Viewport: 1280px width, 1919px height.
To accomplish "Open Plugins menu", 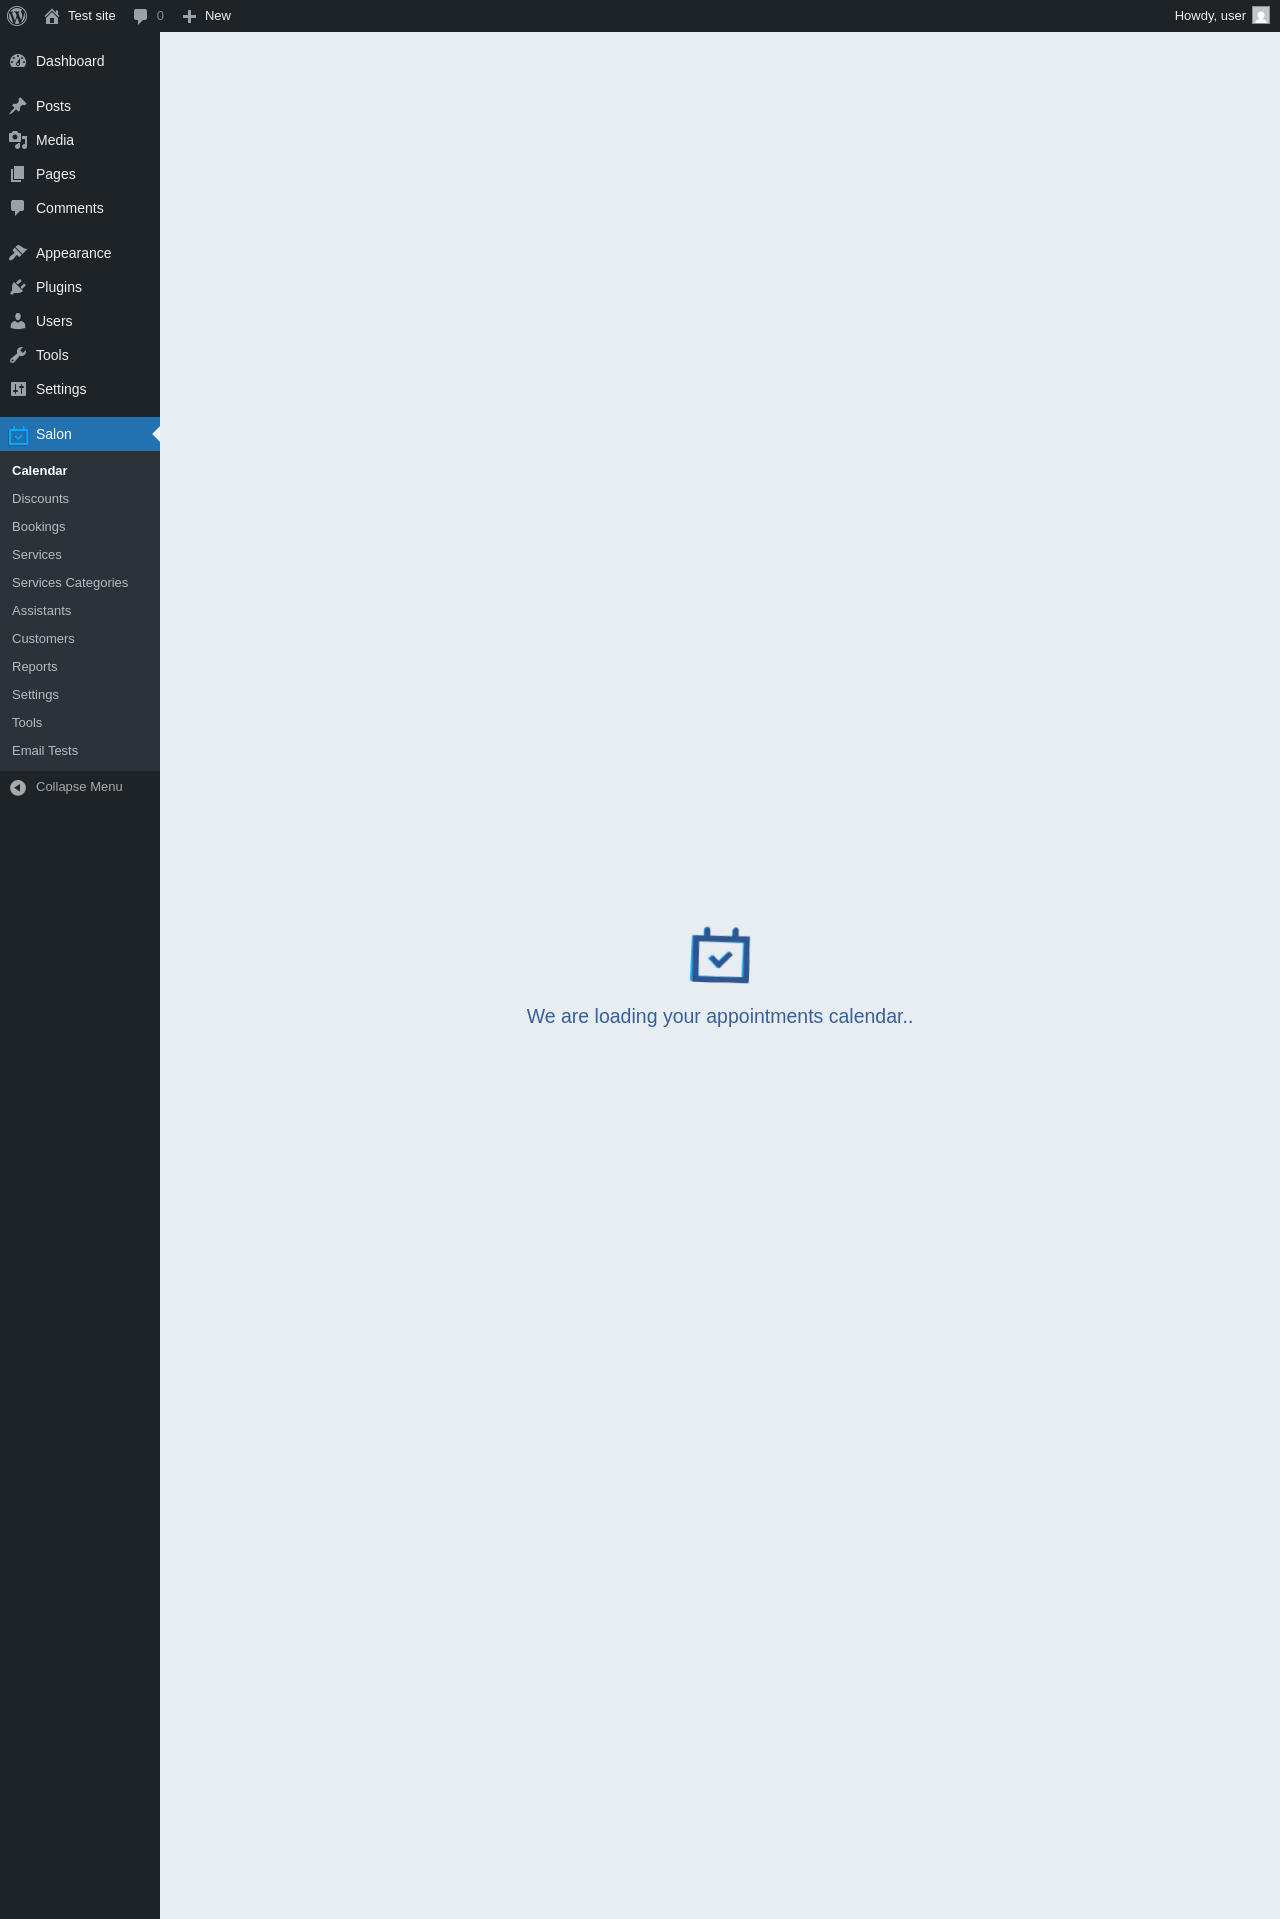I will pos(80,287).
